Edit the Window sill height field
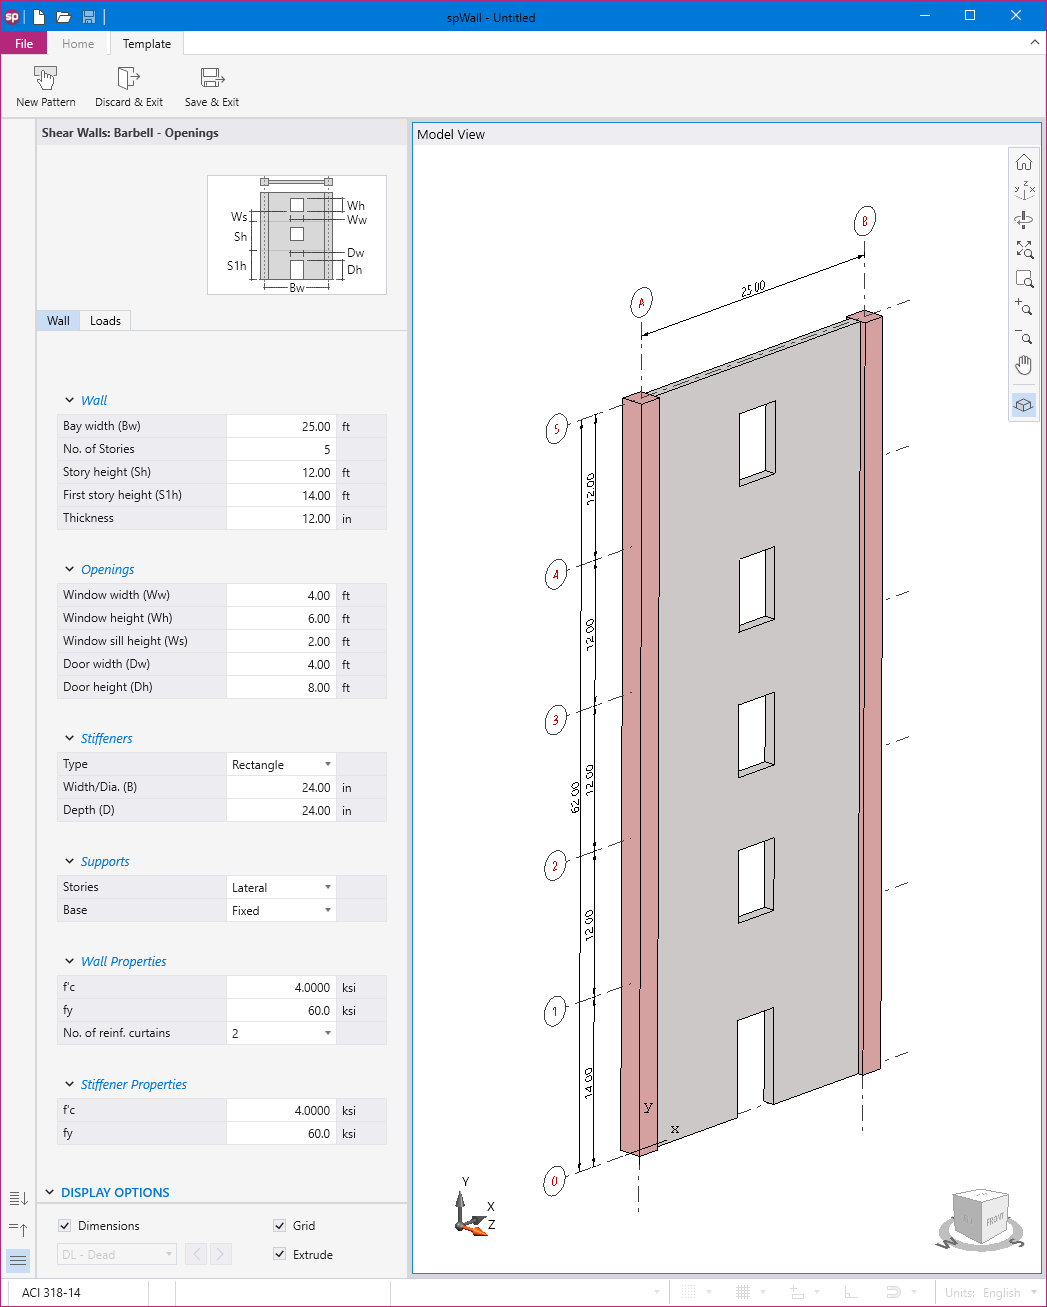The height and width of the screenshot is (1307, 1047). 281,642
